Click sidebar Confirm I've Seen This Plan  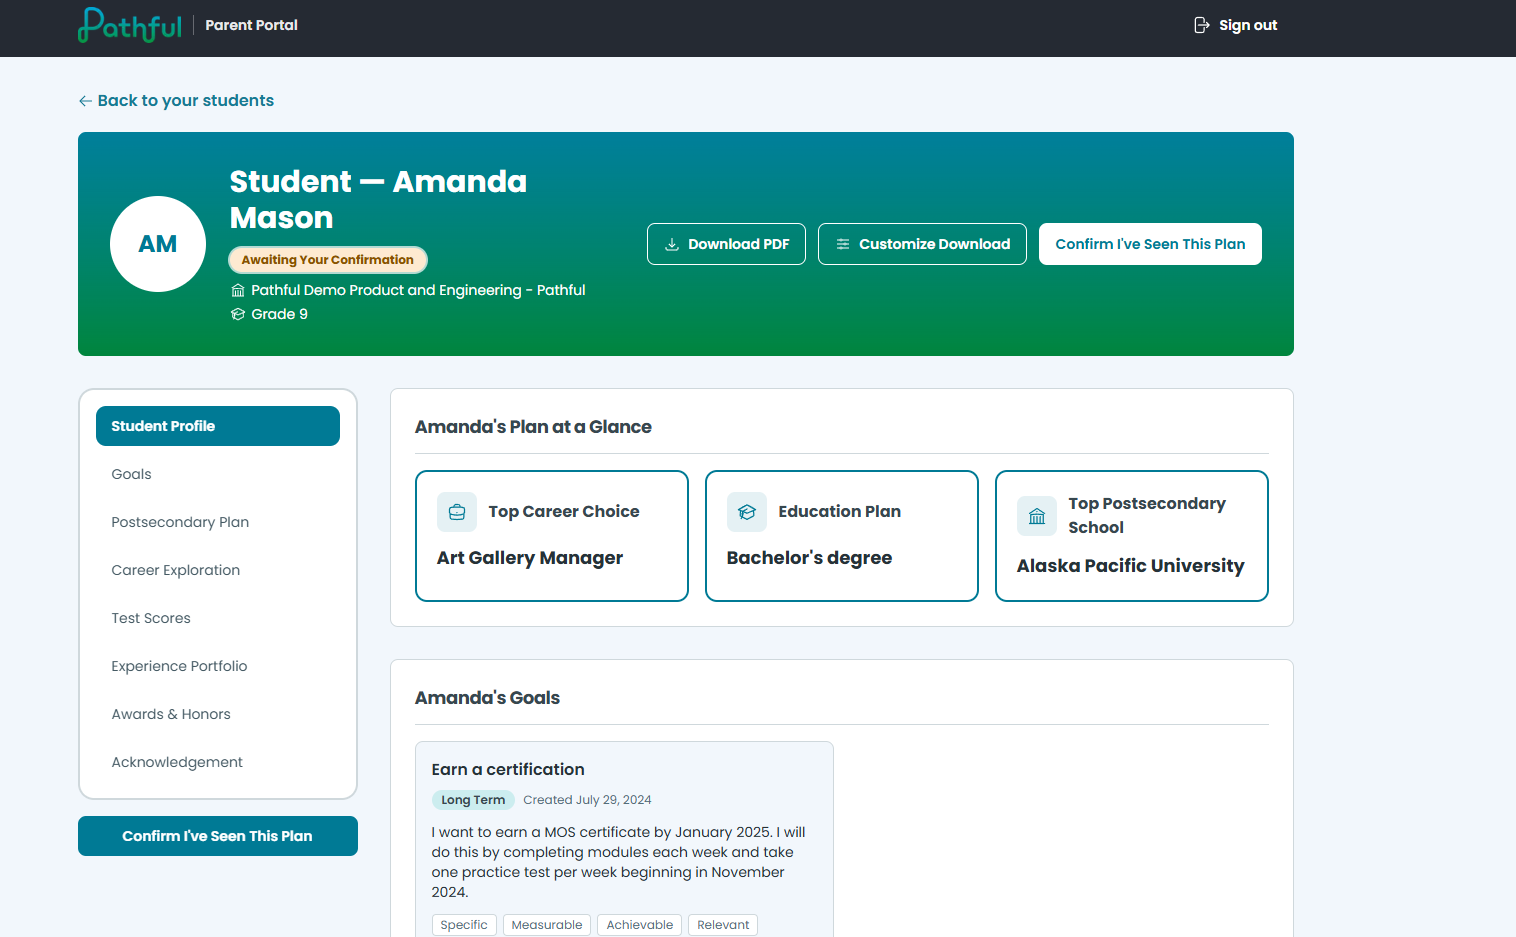pos(218,836)
